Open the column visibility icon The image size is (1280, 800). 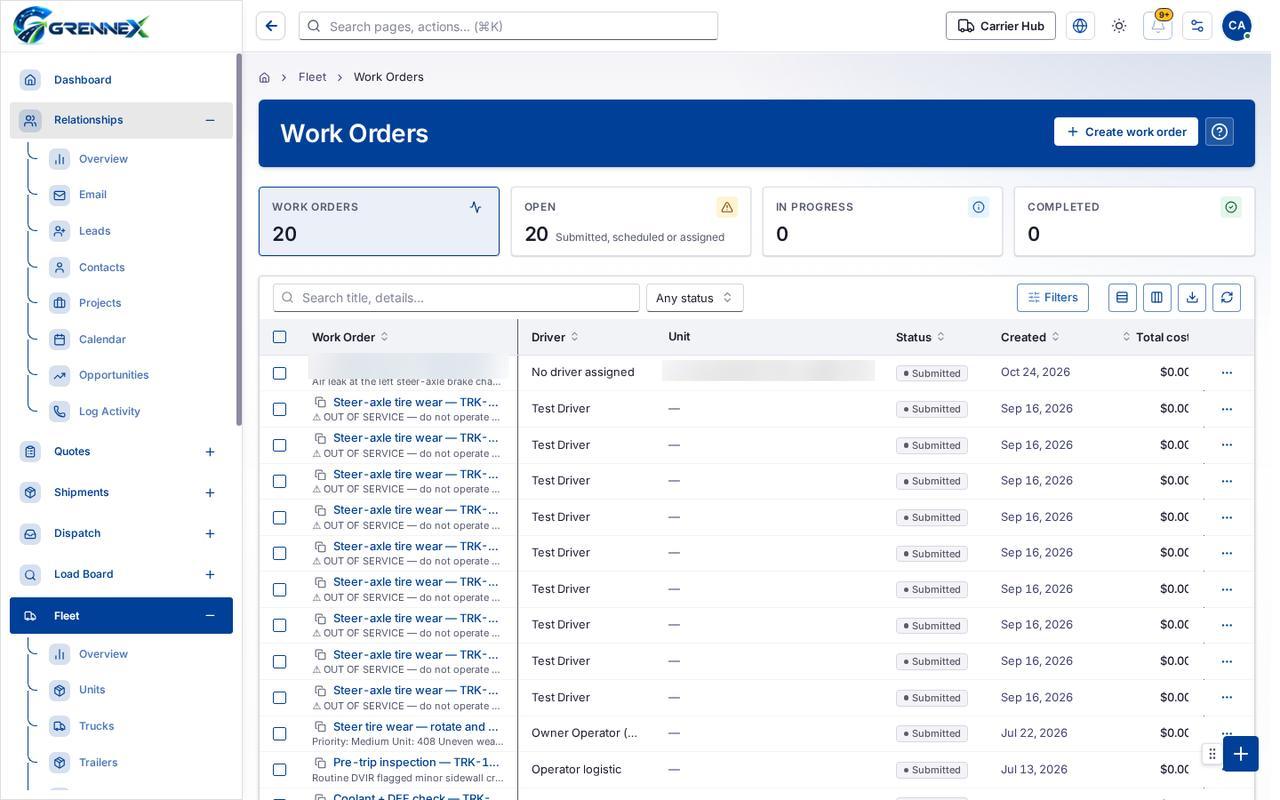[1157, 298]
